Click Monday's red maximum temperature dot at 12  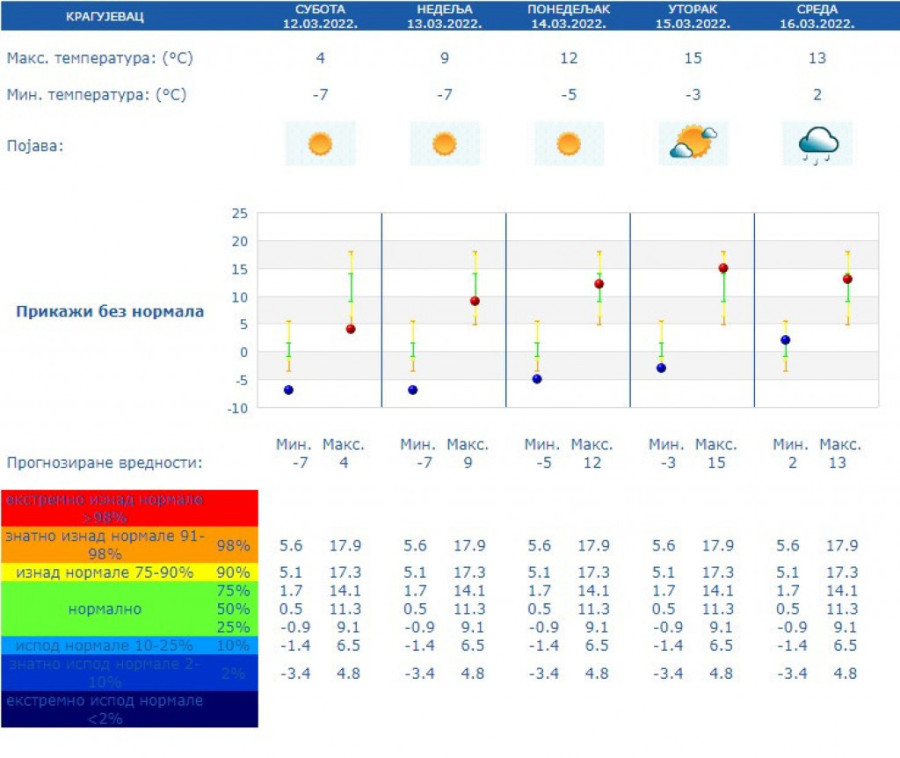pyautogui.click(x=599, y=284)
